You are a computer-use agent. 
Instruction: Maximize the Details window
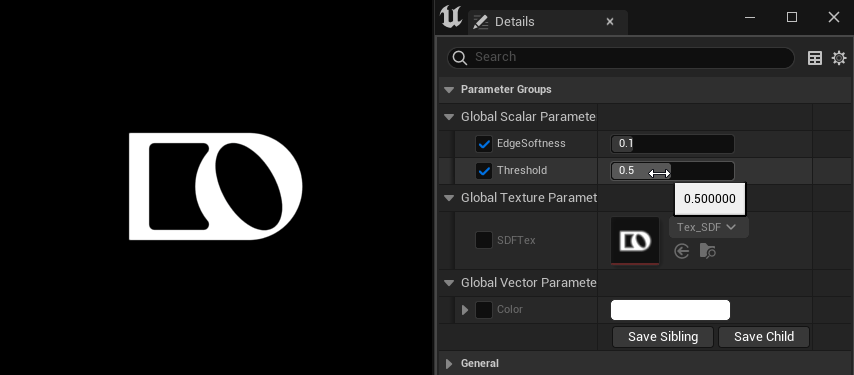[x=792, y=17]
